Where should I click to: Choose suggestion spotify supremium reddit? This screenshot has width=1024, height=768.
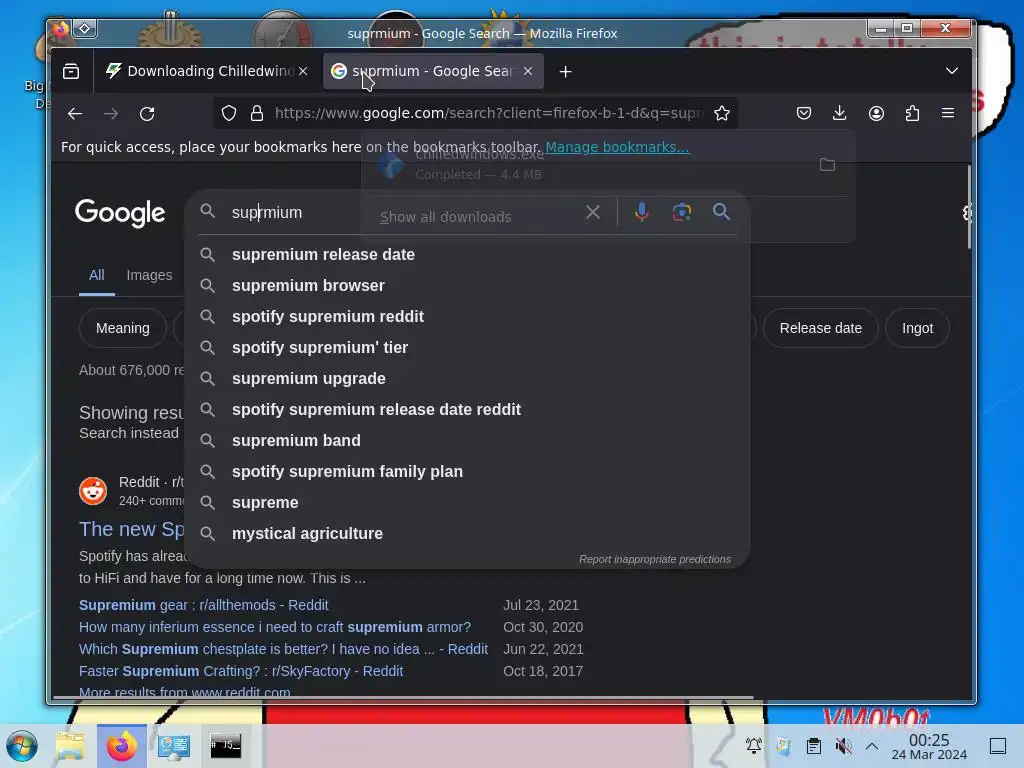pos(467,317)
